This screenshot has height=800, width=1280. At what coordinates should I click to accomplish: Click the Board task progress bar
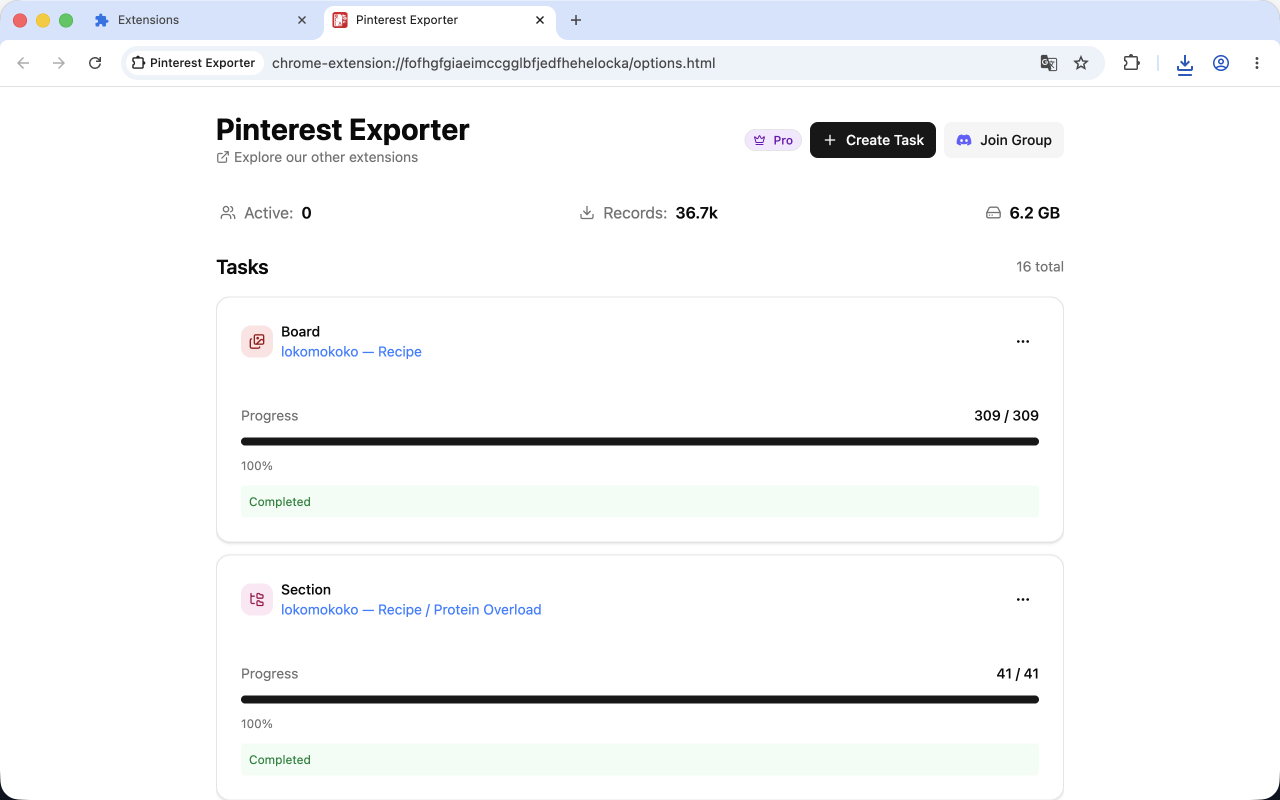(x=640, y=441)
